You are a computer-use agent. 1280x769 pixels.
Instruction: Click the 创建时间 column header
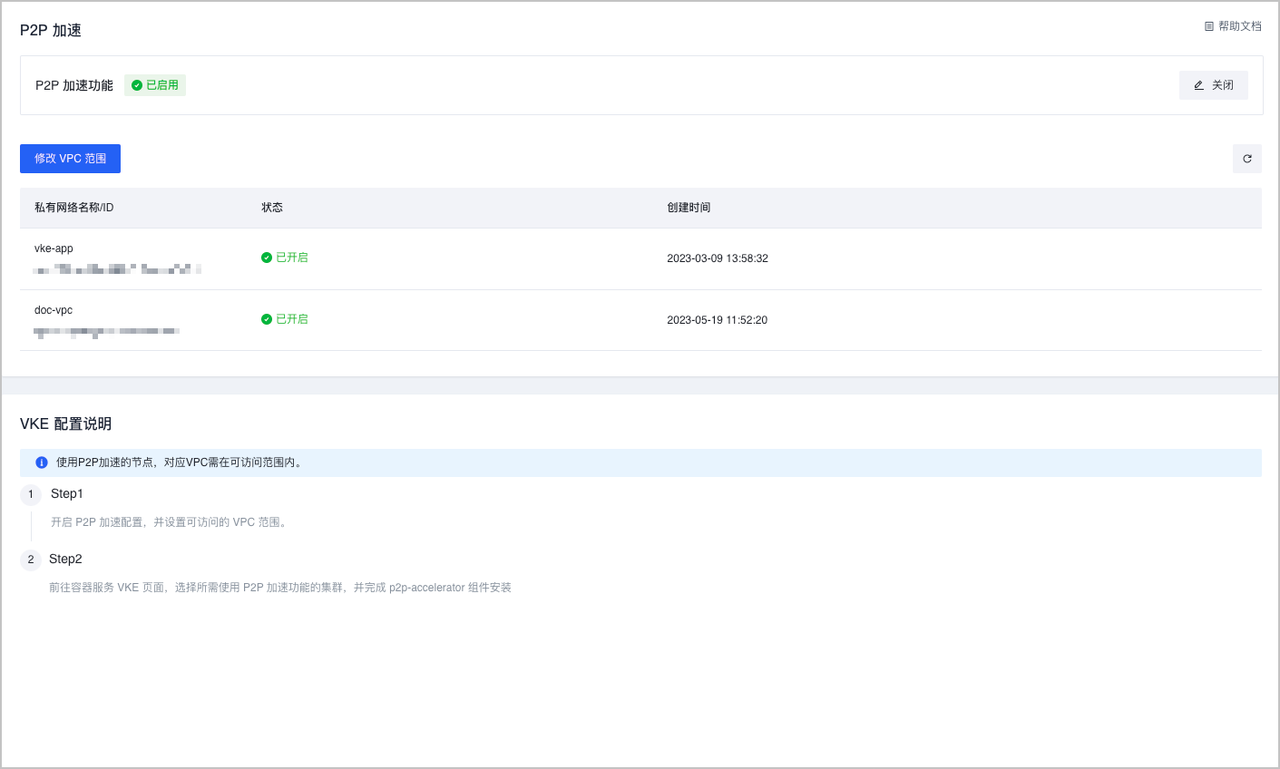pyautogui.click(x=689, y=207)
